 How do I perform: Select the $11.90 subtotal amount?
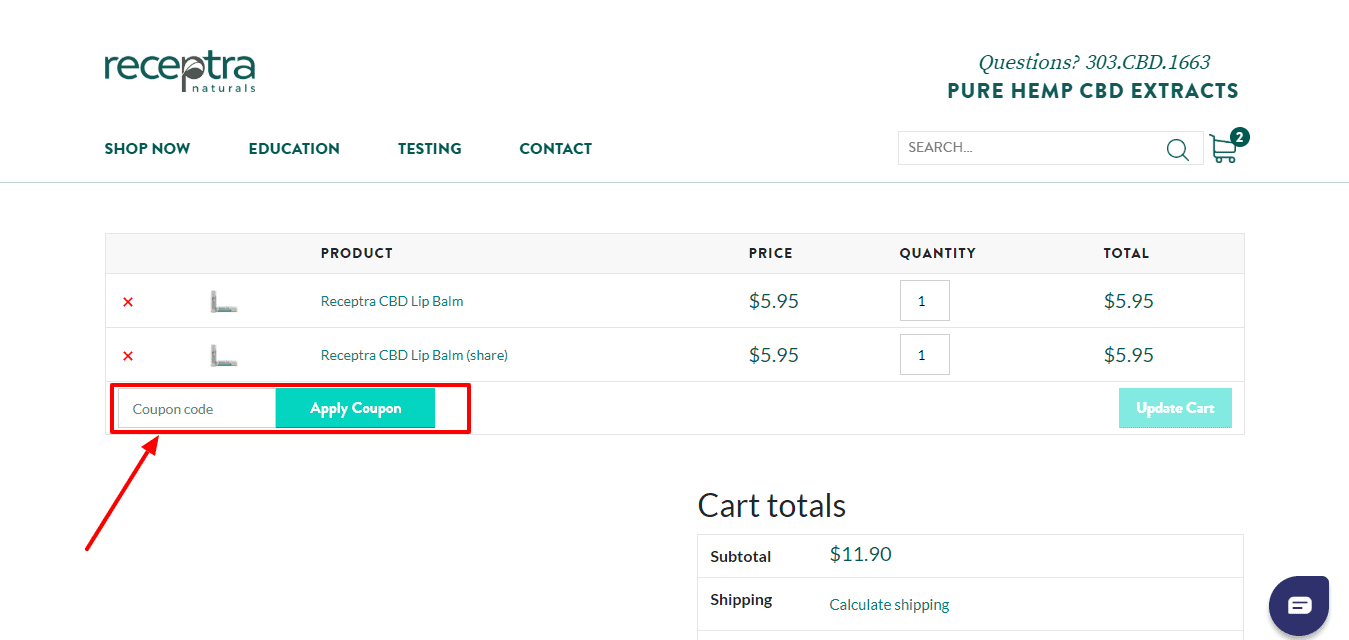coord(861,554)
